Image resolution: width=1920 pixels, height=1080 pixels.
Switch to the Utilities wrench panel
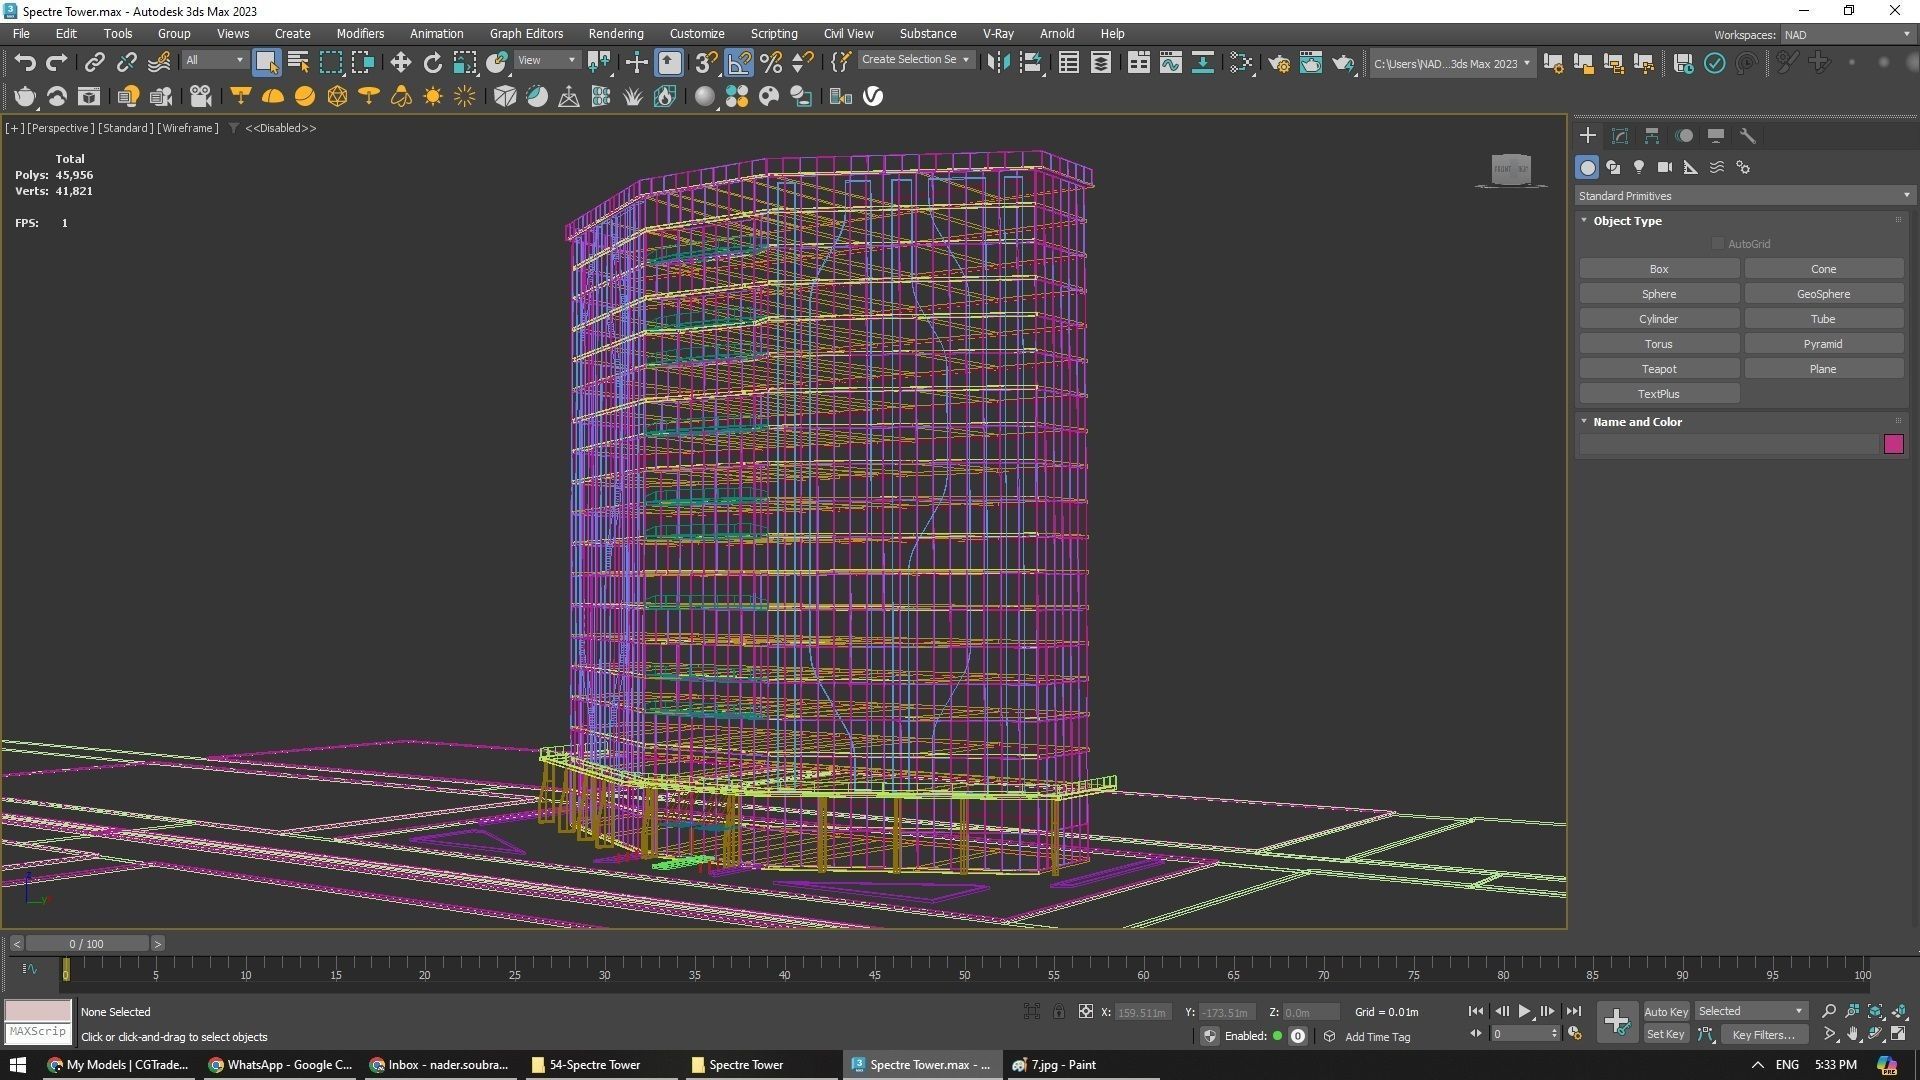pyautogui.click(x=1748, y=136)
